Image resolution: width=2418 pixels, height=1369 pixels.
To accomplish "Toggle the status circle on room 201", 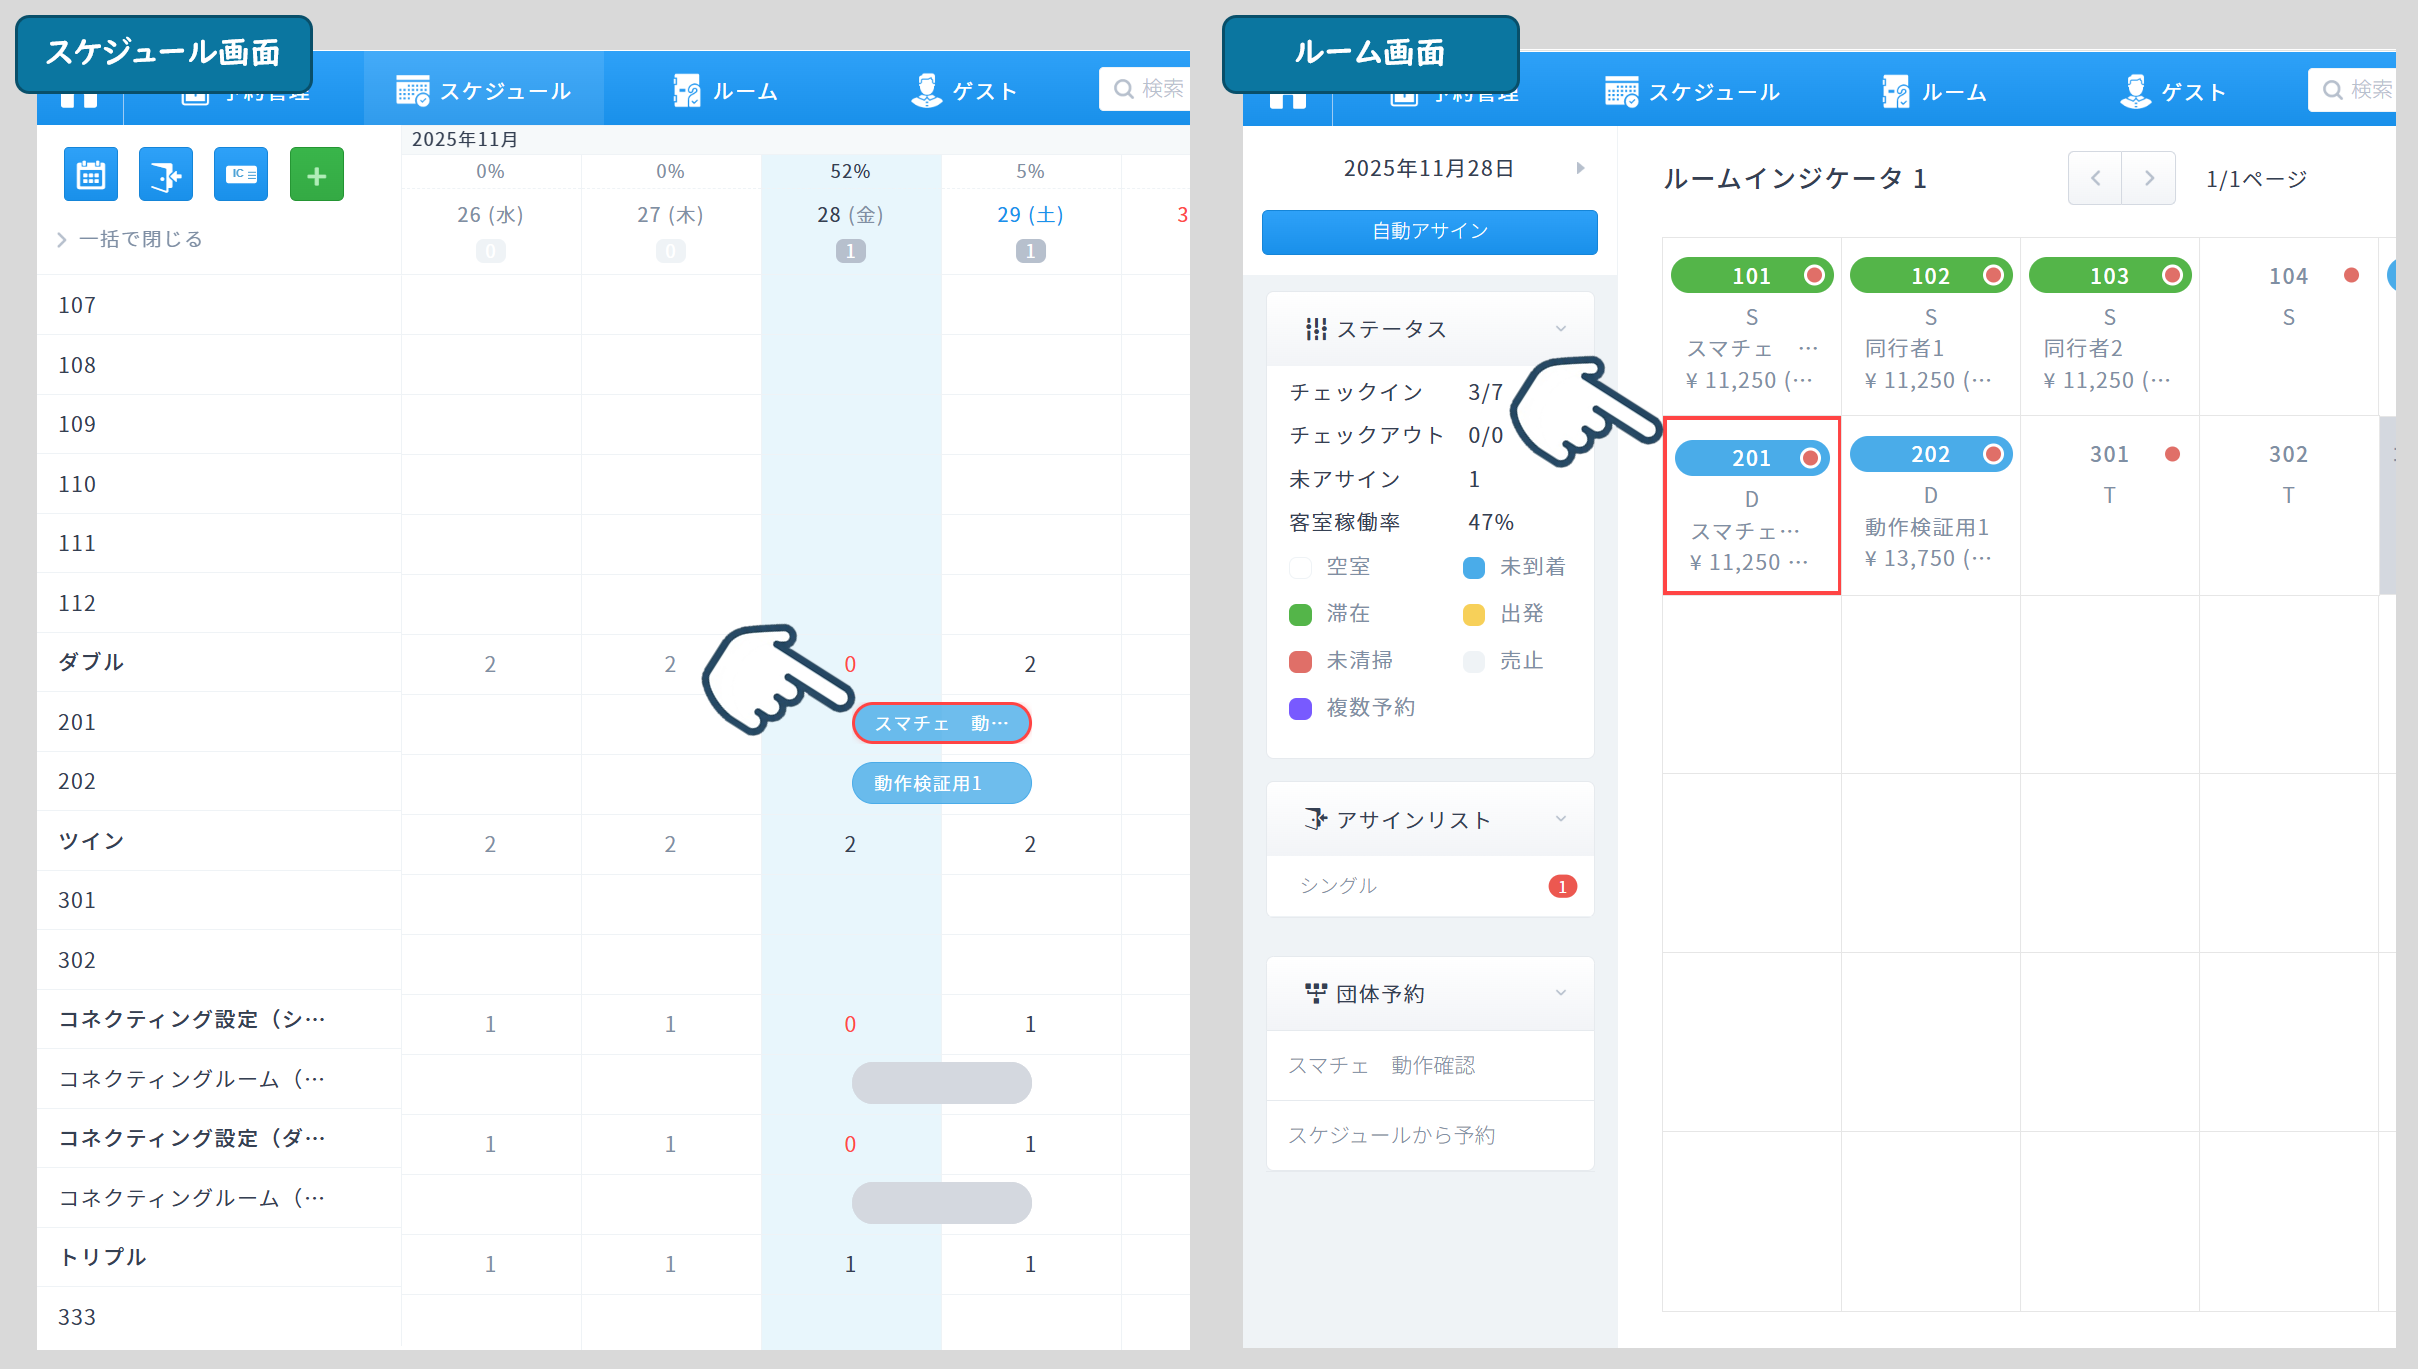I will [1810, 458].
